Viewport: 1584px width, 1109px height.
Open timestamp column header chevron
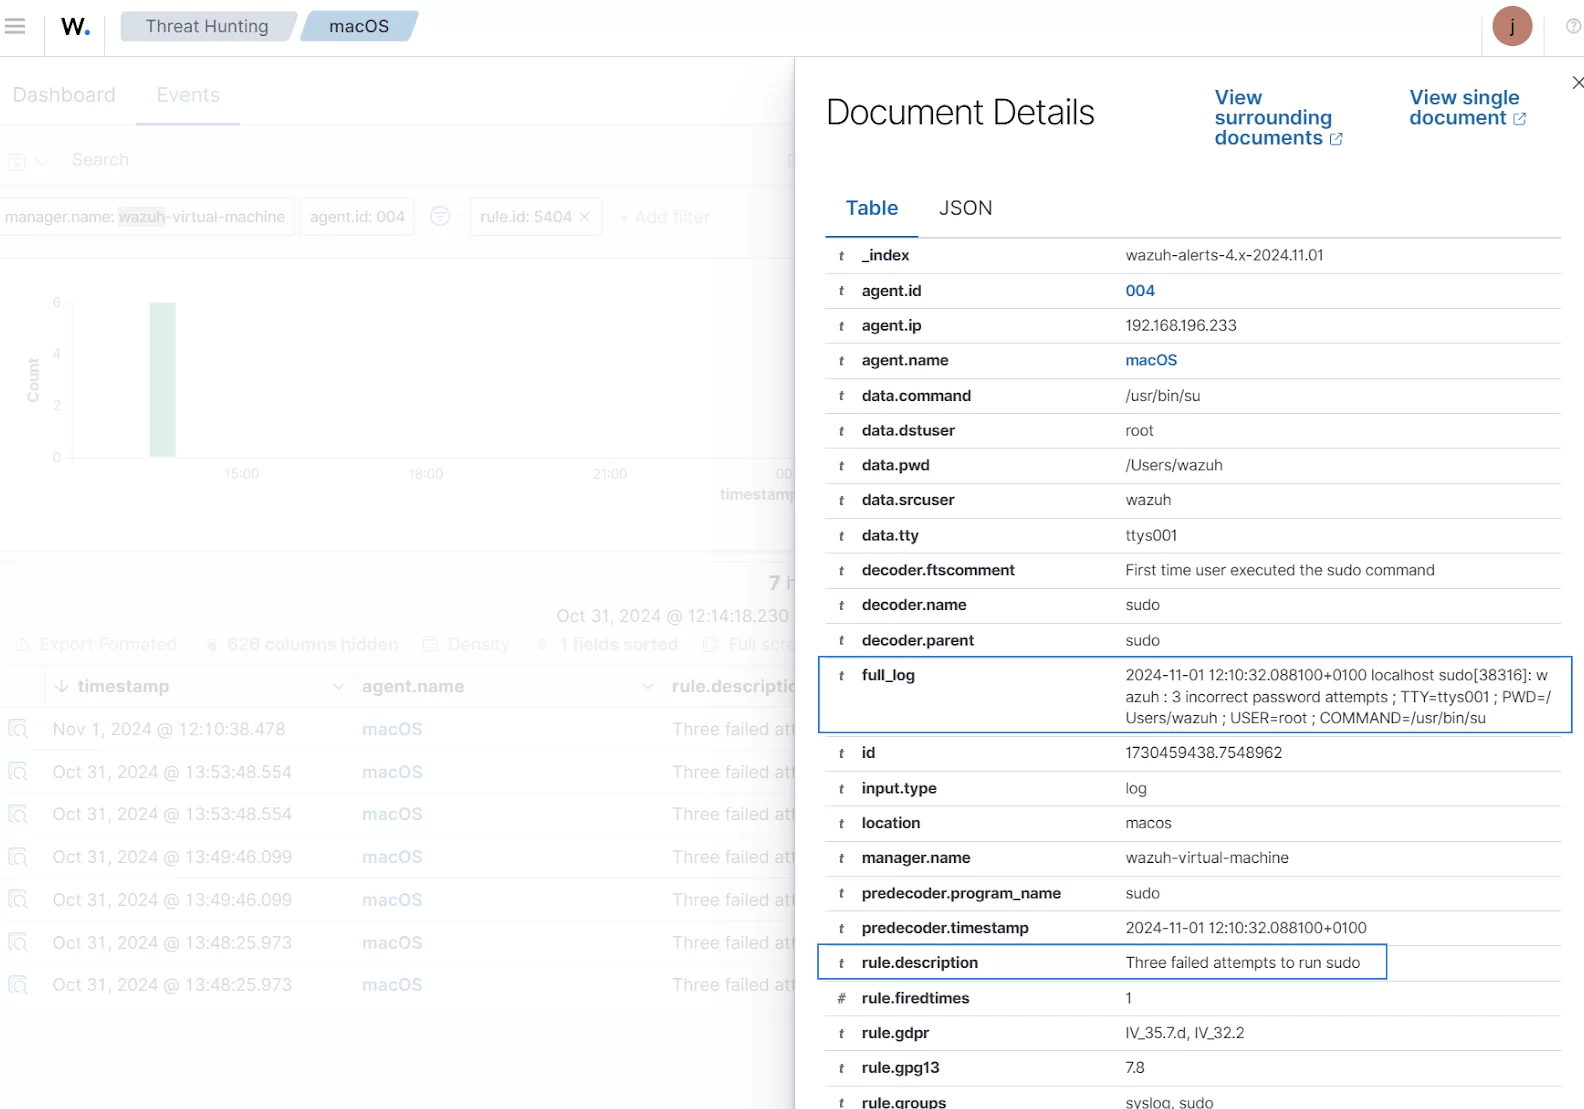click(x=338, y=687)
